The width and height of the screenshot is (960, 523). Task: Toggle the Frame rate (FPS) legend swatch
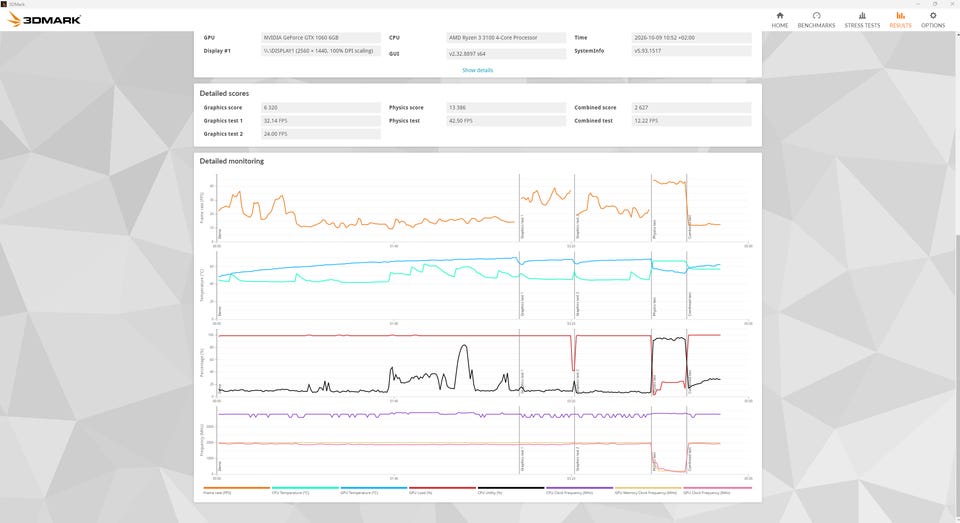(x=236, y=490)
